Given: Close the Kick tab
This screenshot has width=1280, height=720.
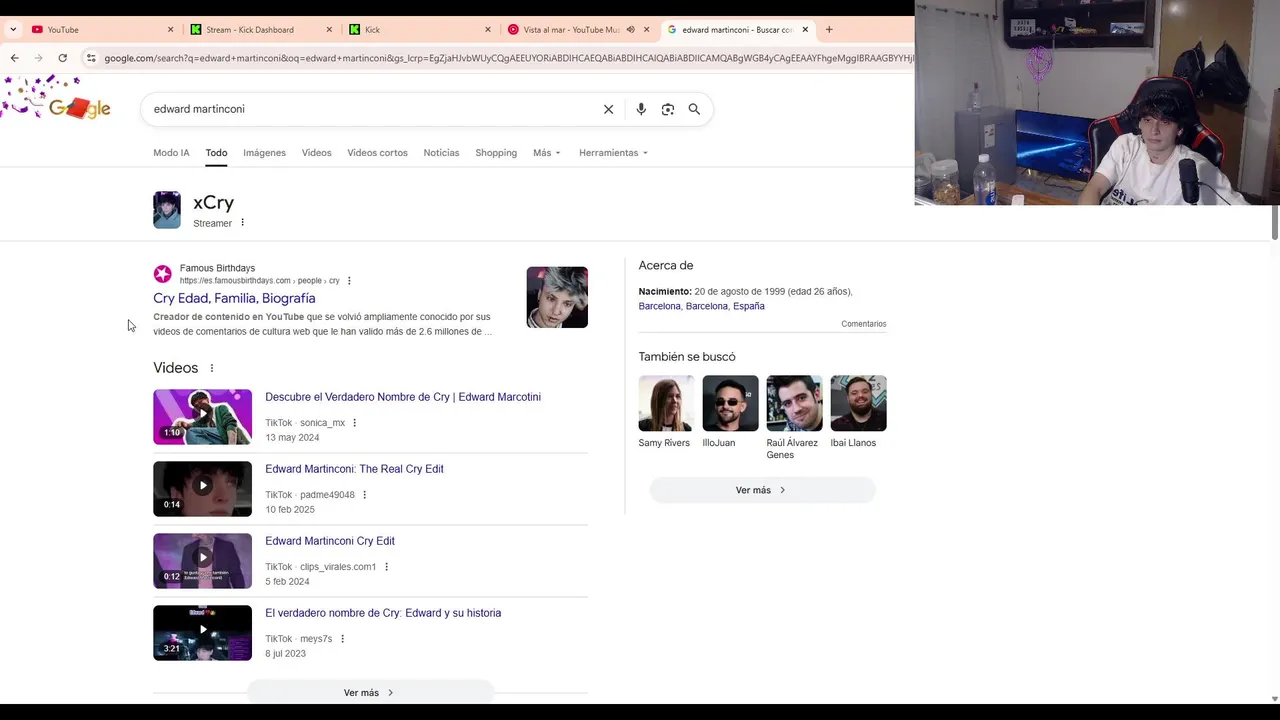Looking at the screenshot, I should coord(488,30).
